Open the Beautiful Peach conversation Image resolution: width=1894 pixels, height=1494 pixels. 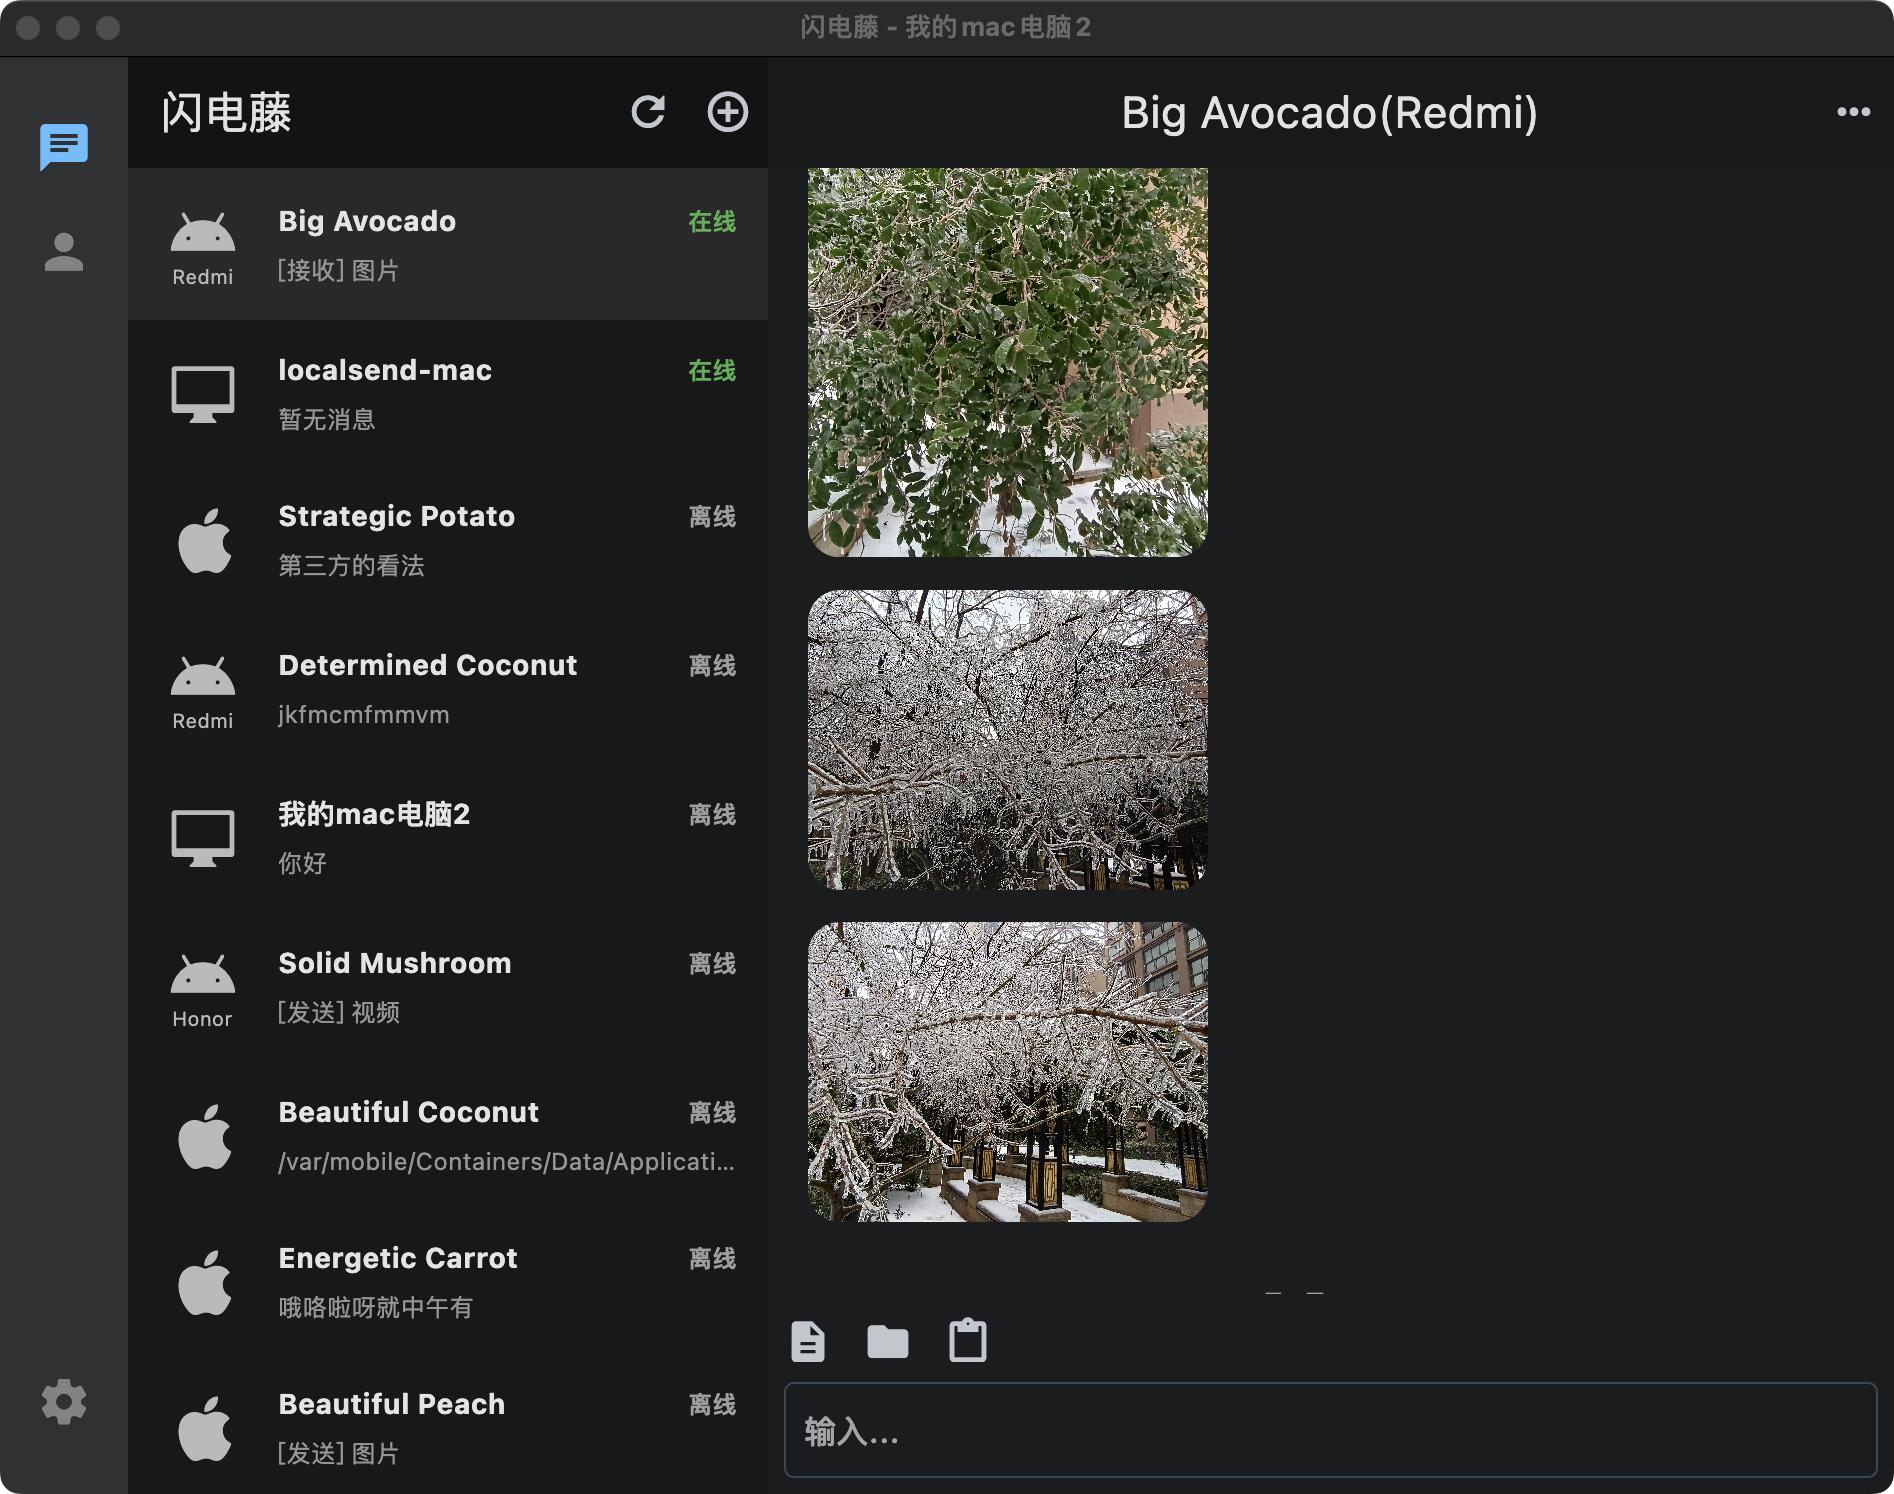(x=448, y=1428)
